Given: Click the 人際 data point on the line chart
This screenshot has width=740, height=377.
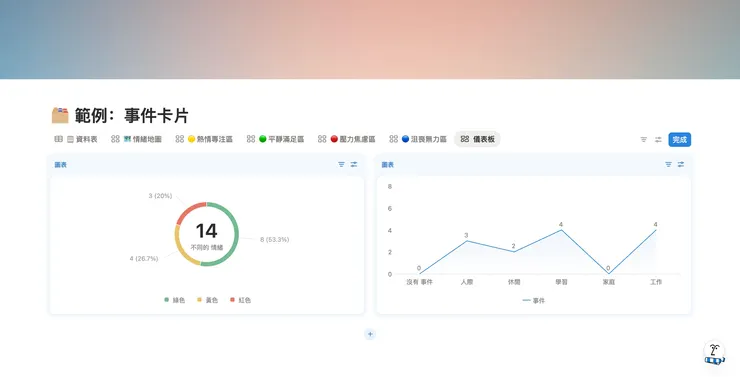Looking at the screenshot, I should (467, 241).
